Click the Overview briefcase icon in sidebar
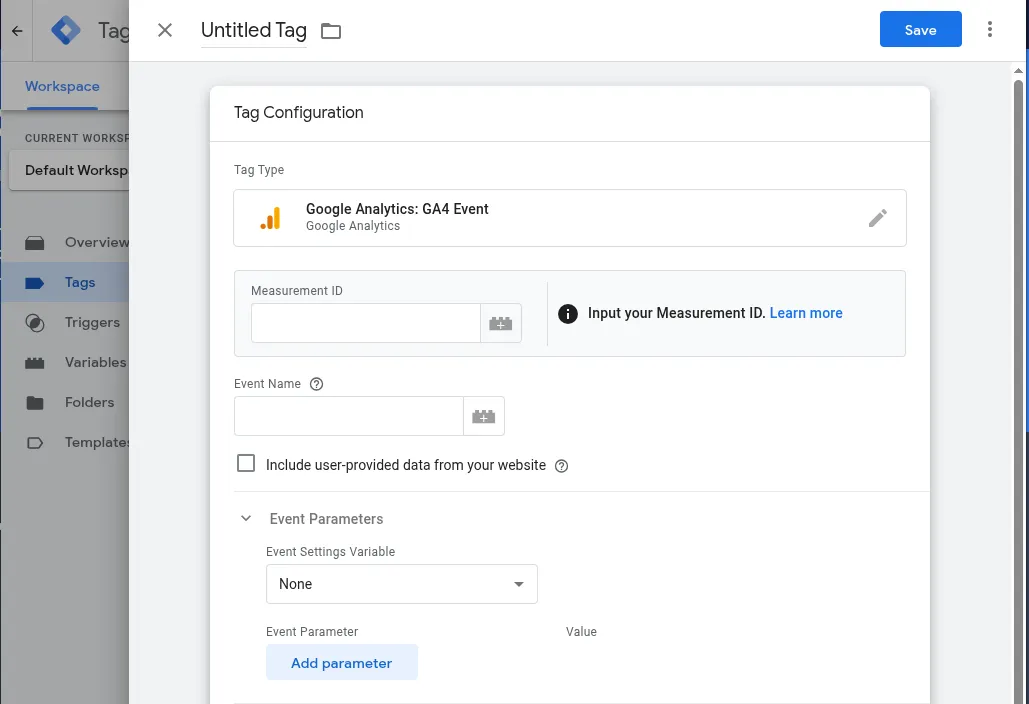The height and width of the screenshot is (704, 1029). click(x=35, y=243)
